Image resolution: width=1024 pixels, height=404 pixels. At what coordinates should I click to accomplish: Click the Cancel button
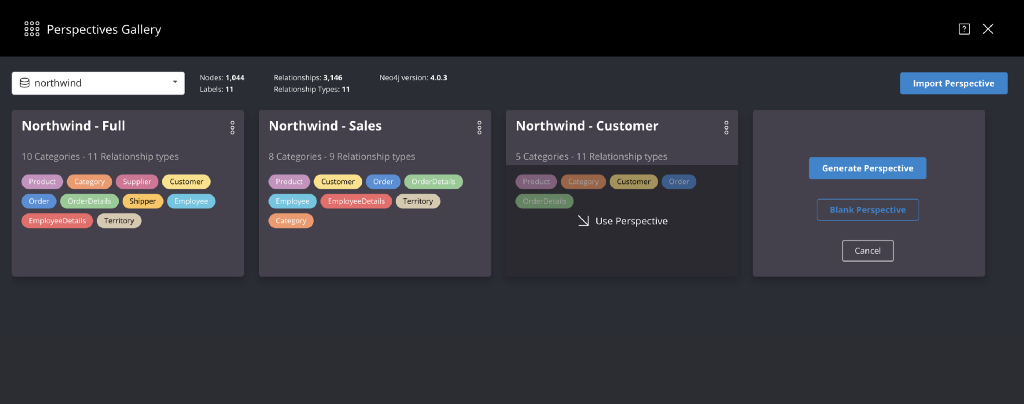pos(867,251)
